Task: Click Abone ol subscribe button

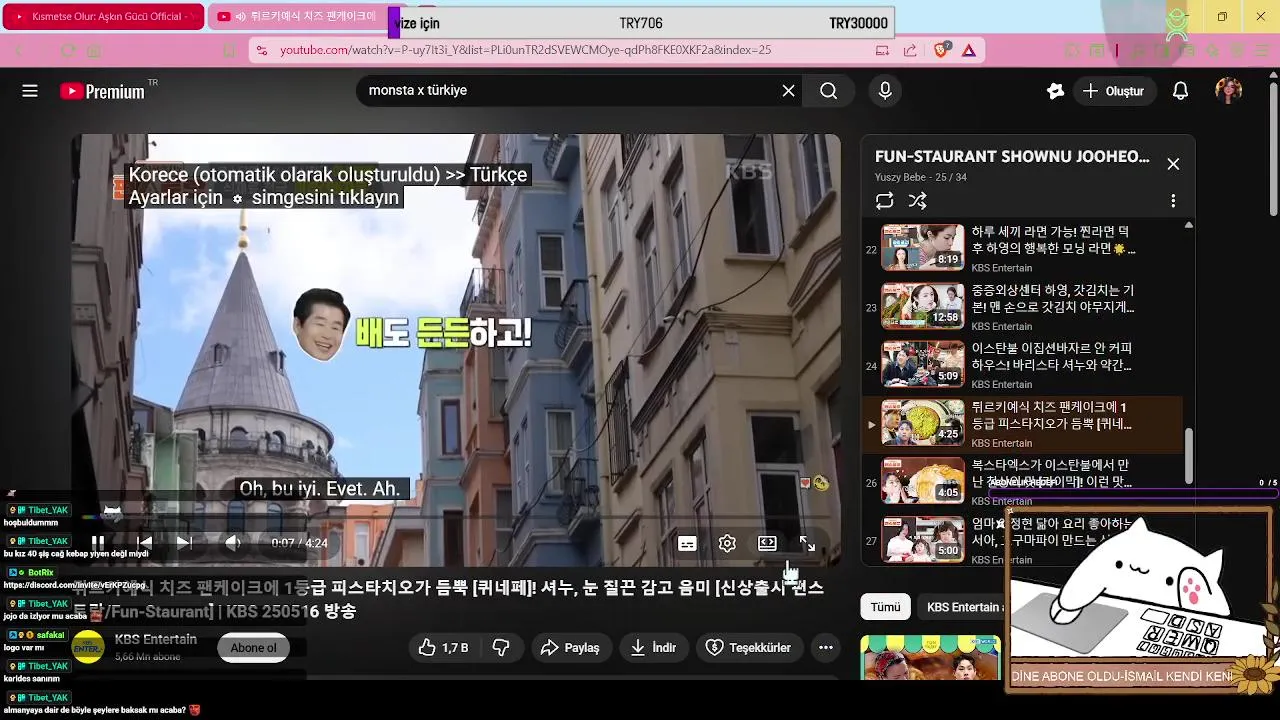Action: [x=254, y=648]
